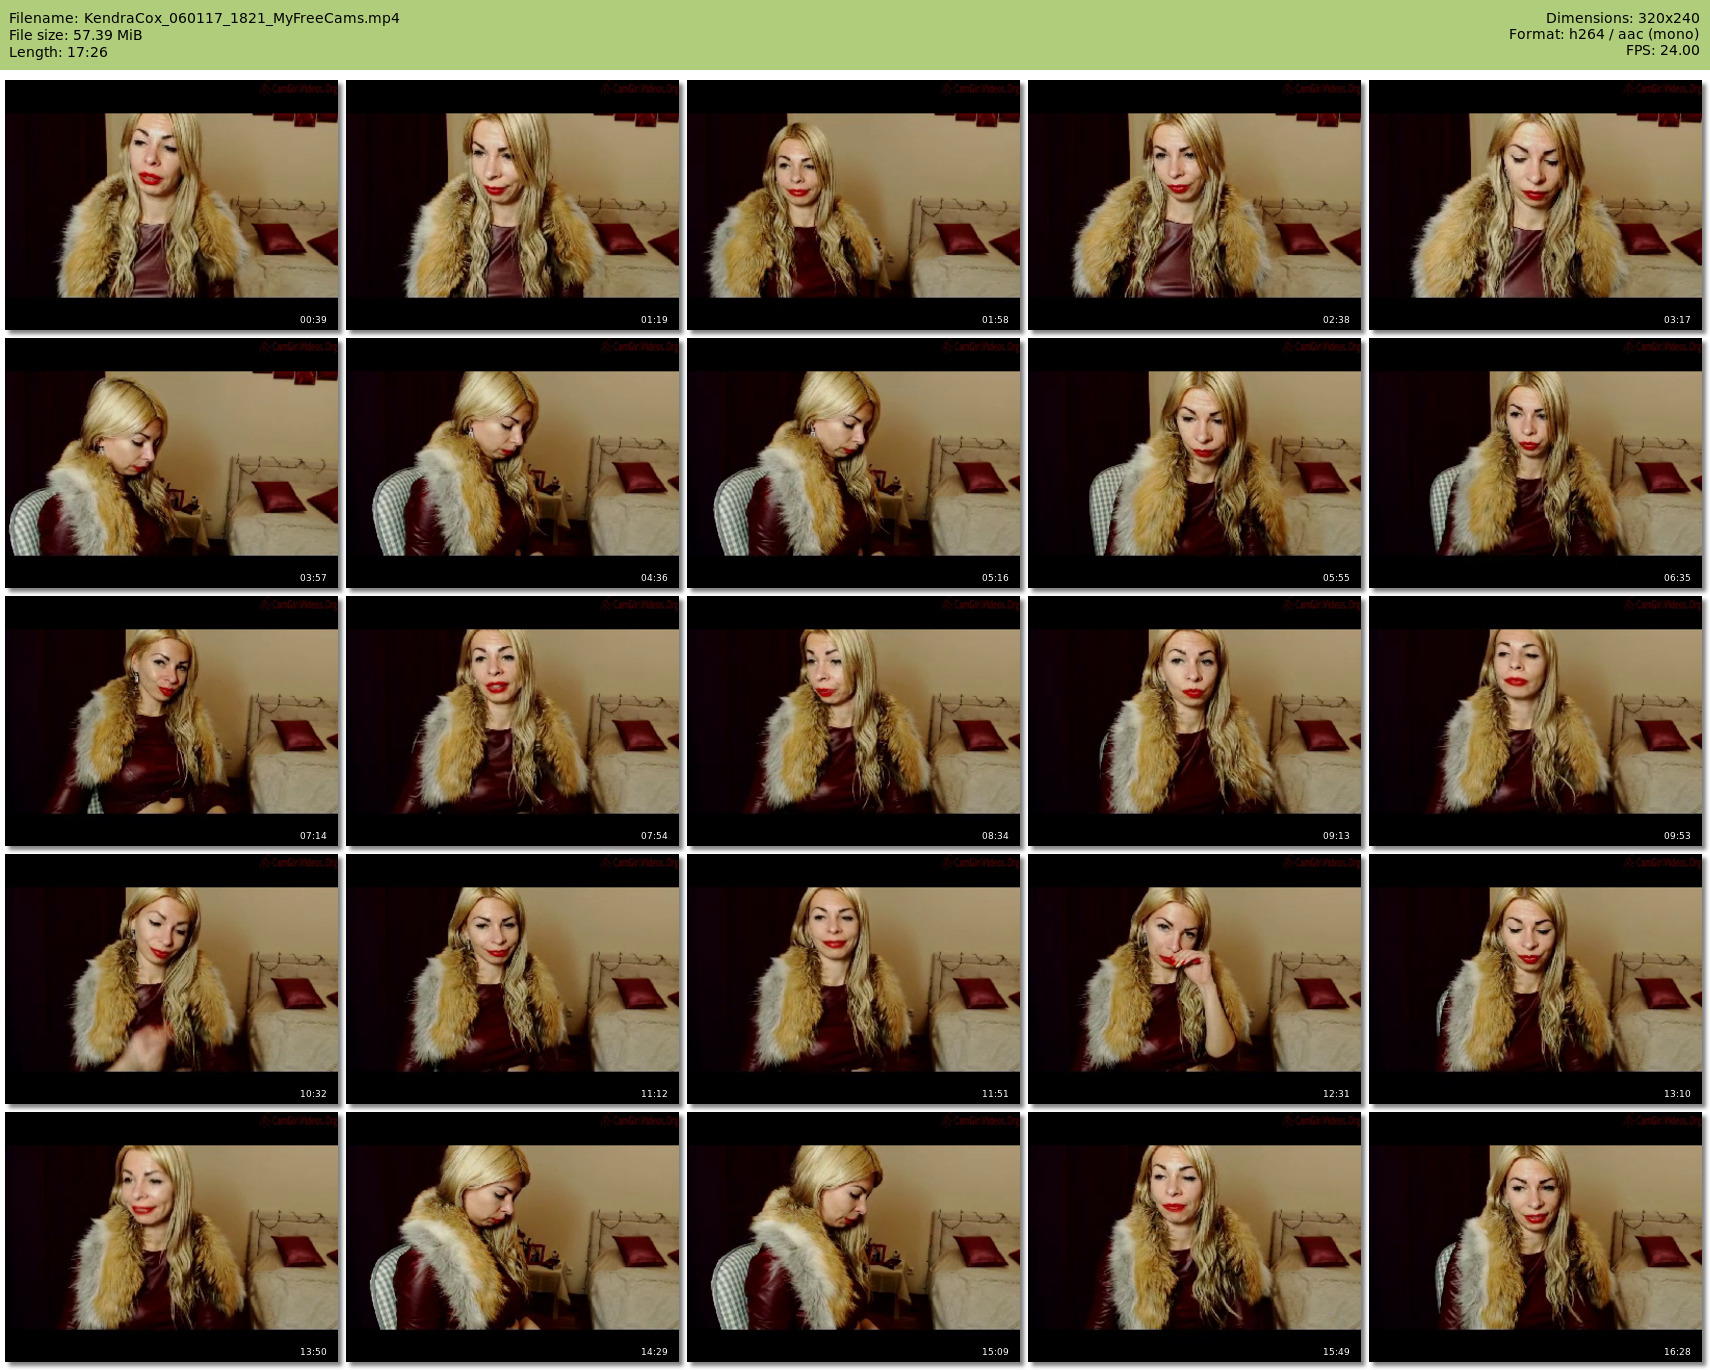Viewport: 1710px width, 1370px height.
Task: Open the thumbnail stamped 00:39
Action: point(172,205)
